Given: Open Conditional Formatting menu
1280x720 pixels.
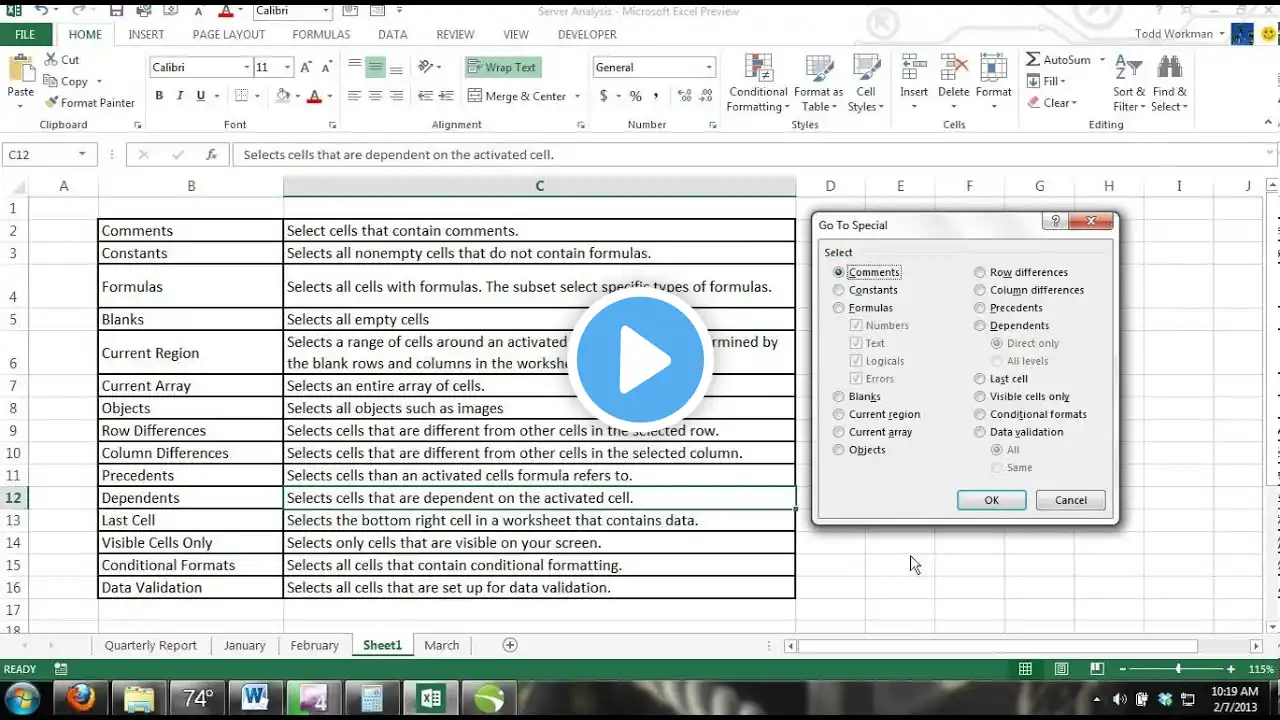Looking at the screenshot, I should click(758, 82).
